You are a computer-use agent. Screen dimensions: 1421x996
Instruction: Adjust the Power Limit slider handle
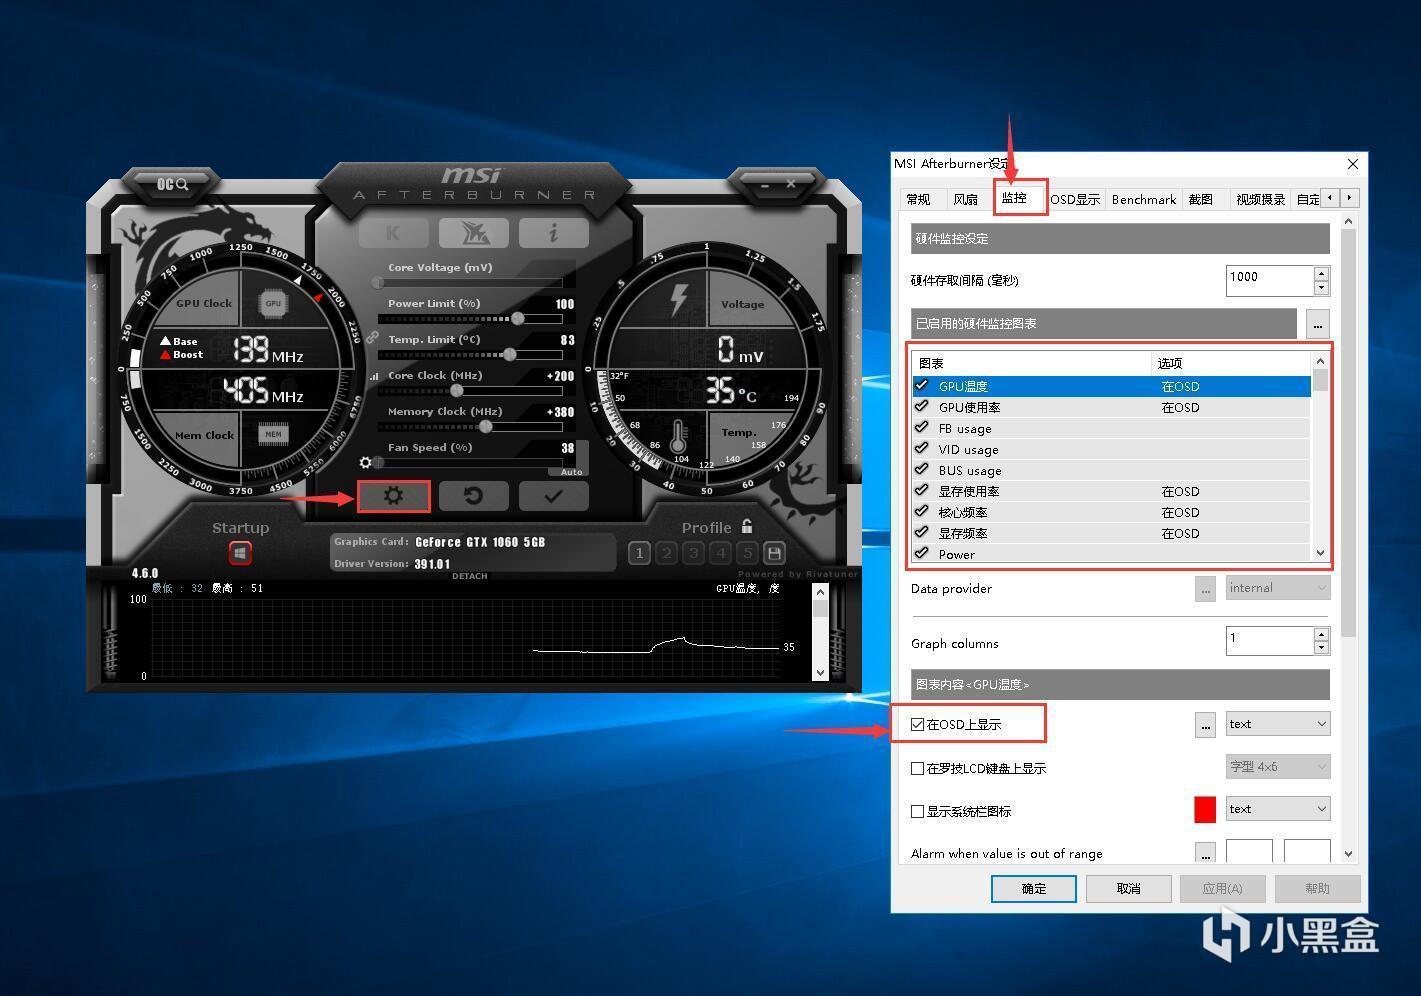point(518,319)
